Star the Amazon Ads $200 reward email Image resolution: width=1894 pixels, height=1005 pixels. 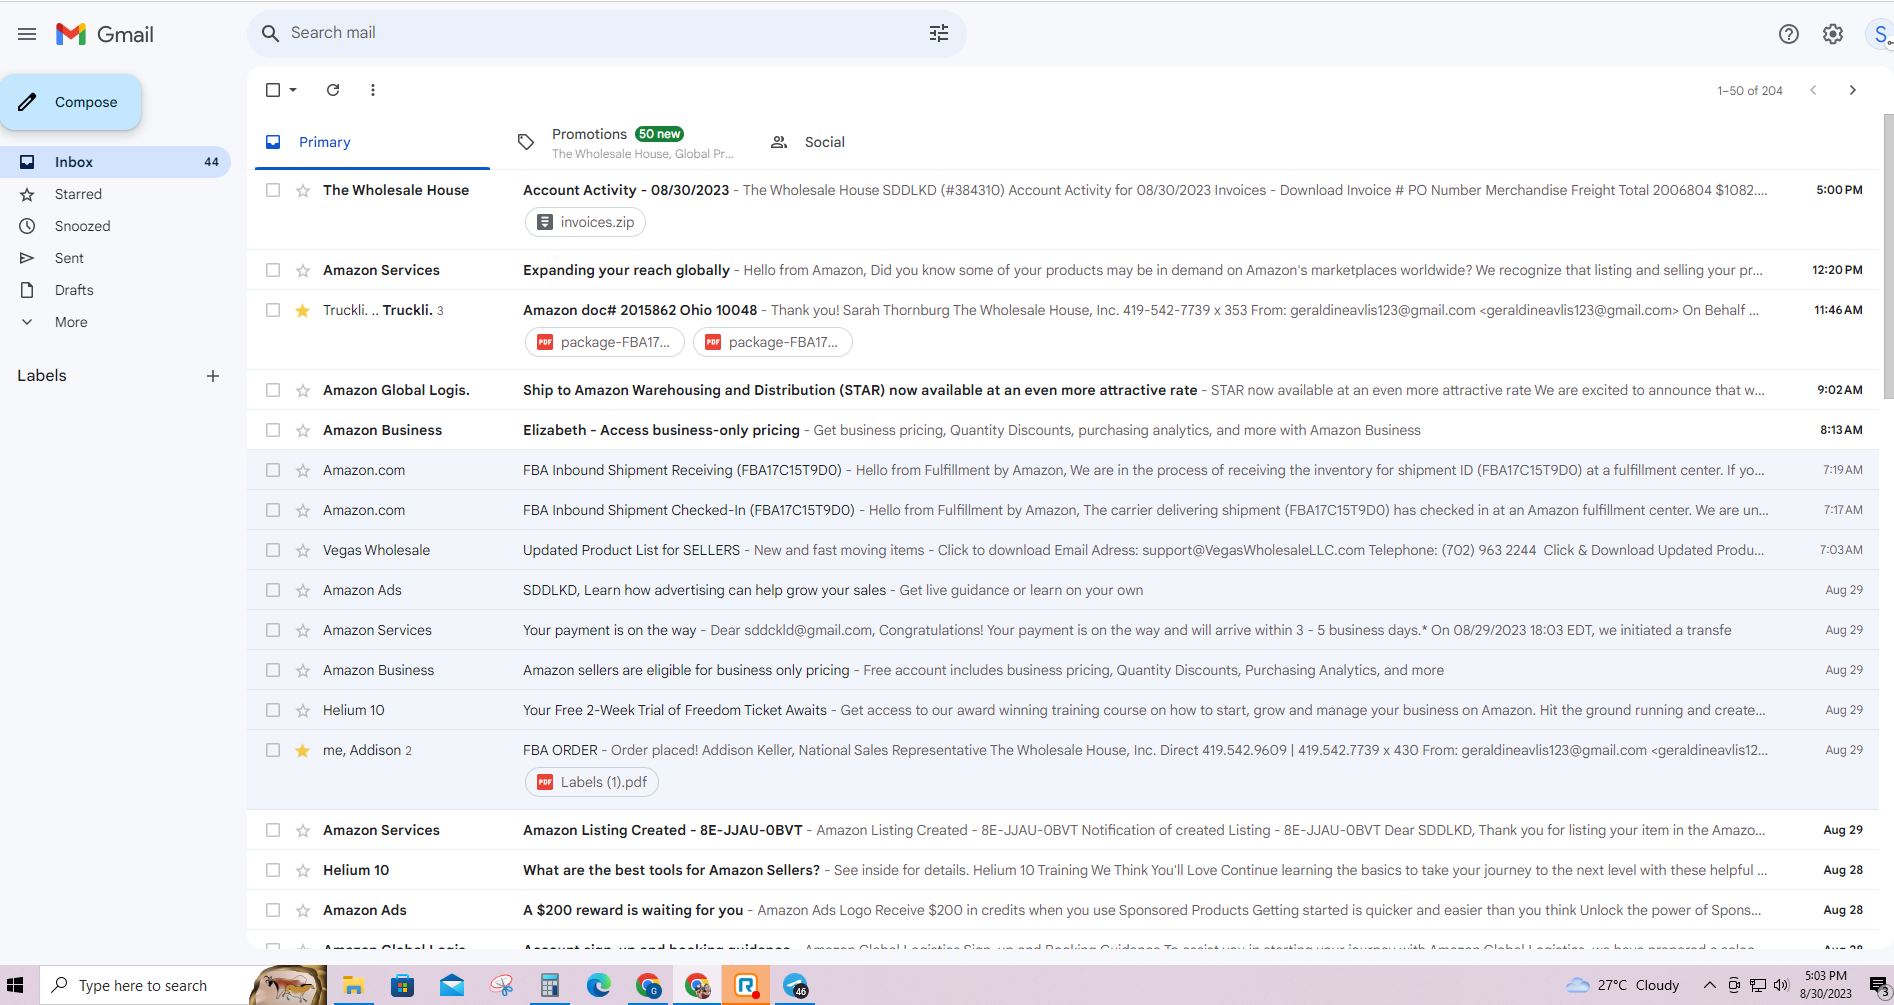(303, 910)
